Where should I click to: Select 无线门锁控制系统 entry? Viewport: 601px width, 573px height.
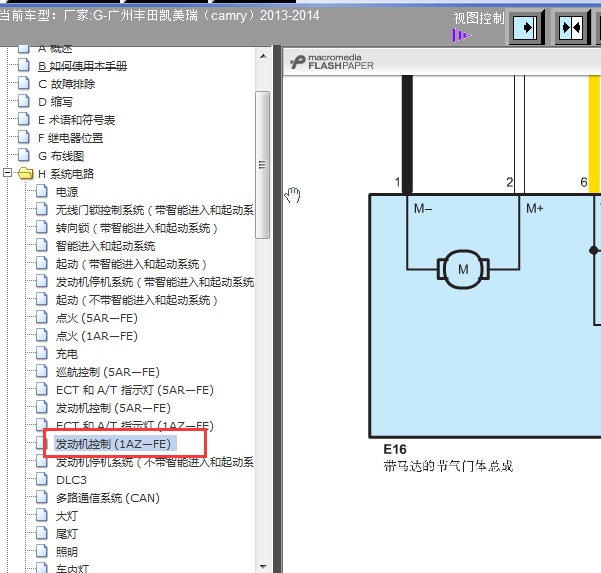tap(154, 210)
